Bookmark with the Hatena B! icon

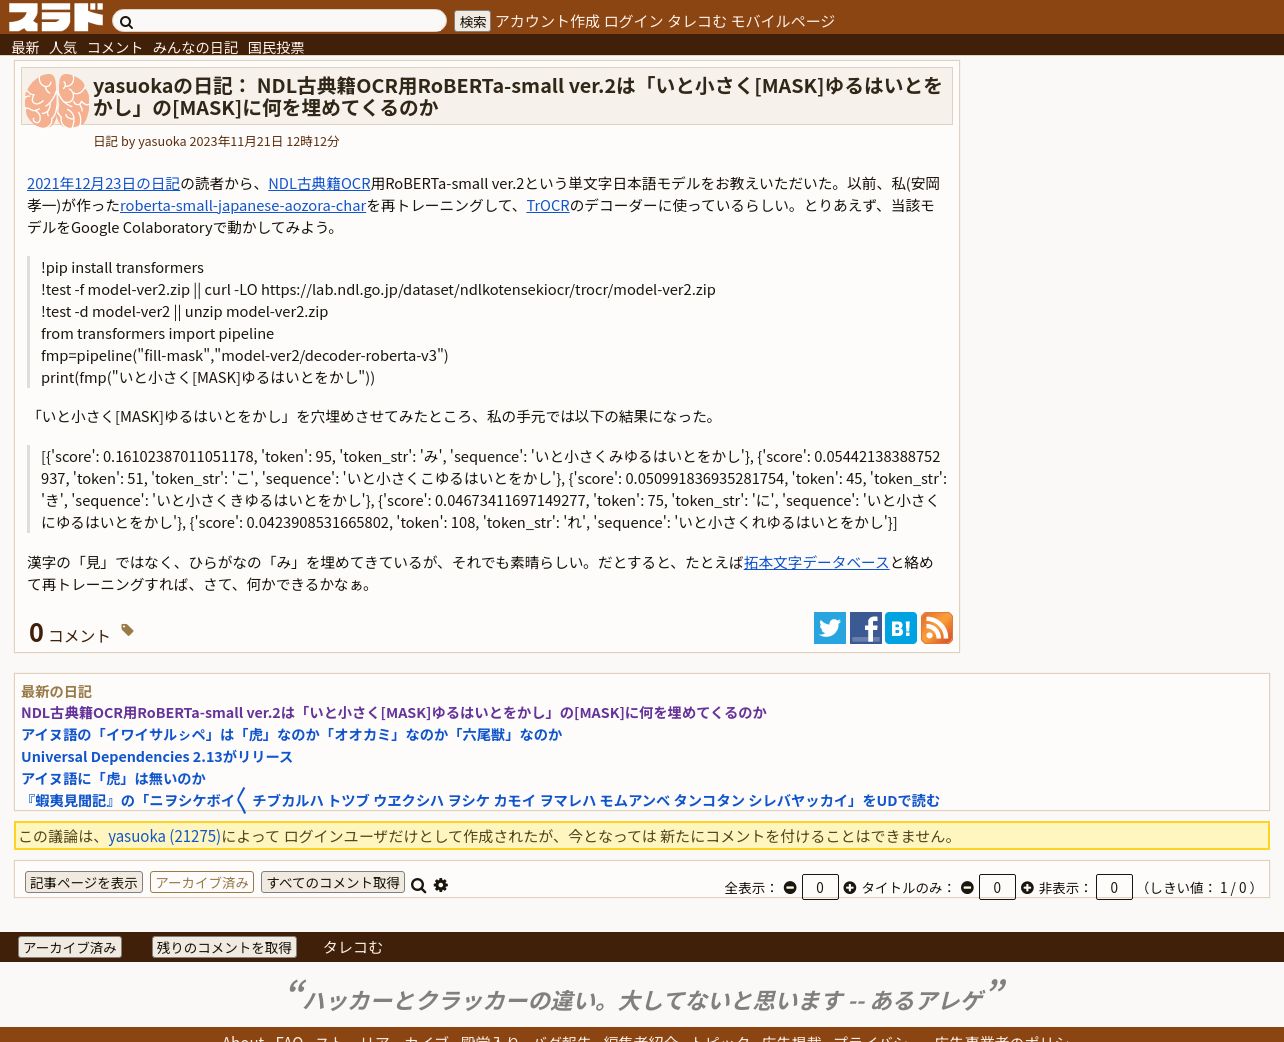pos(901,628)
